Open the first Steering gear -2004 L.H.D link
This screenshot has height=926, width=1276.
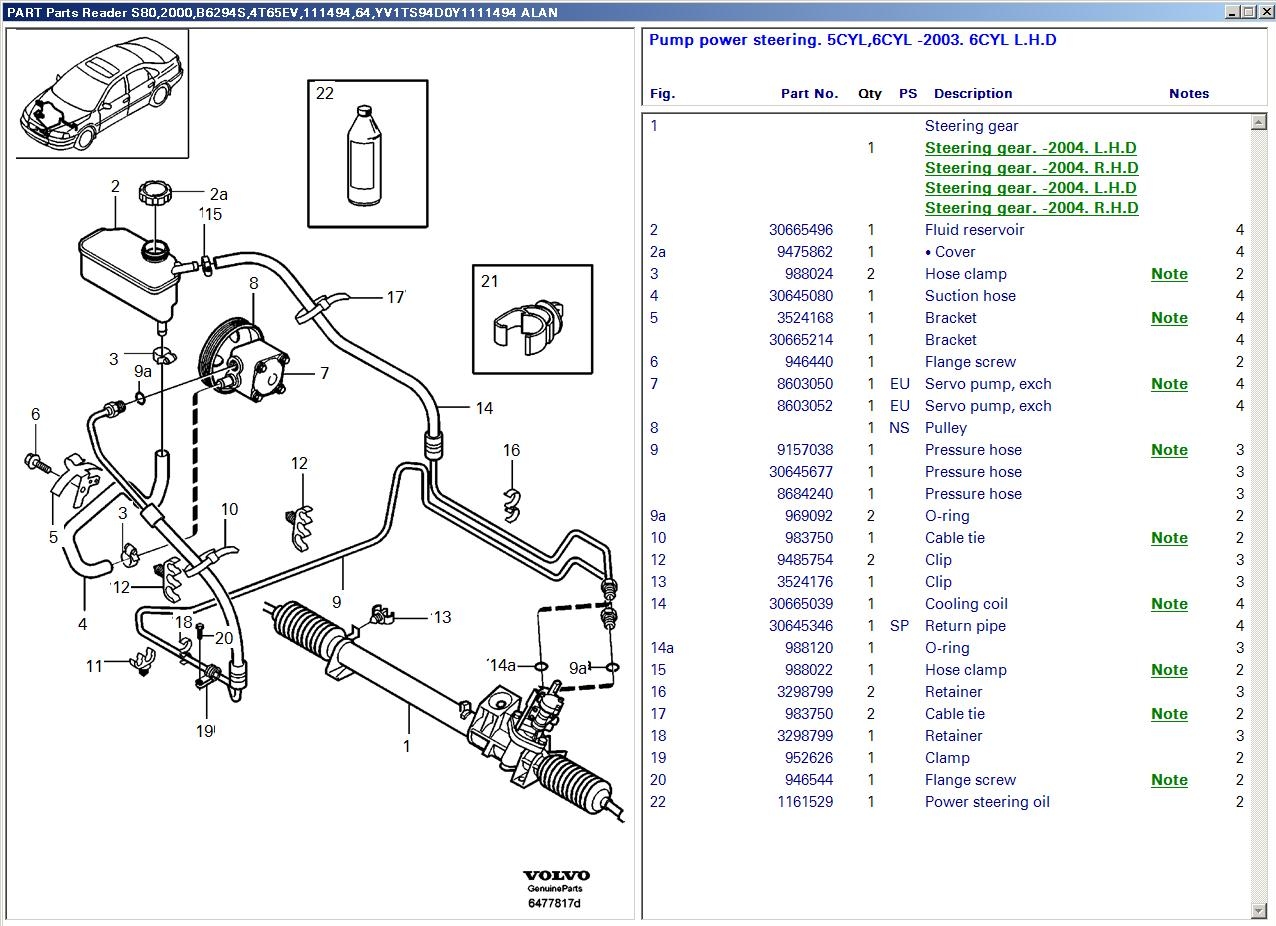click(x=1030, y=148)
